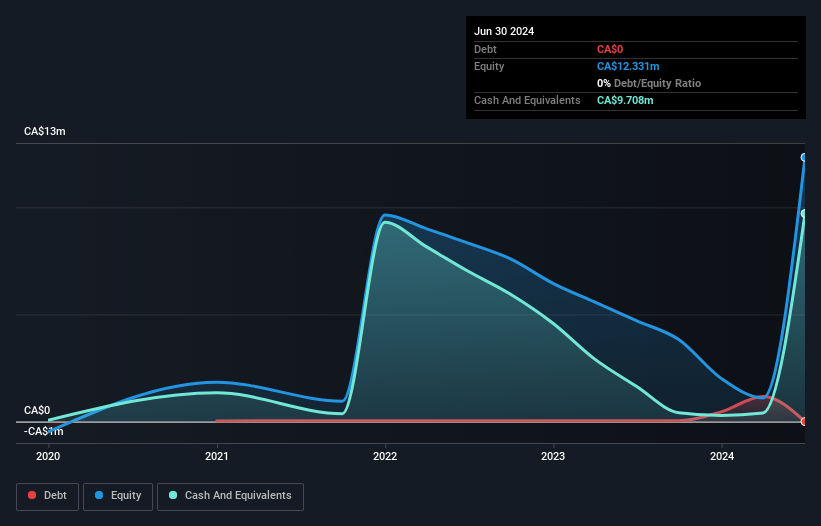
Task: Click the red Debt legend dot
Action: (32, 495)
